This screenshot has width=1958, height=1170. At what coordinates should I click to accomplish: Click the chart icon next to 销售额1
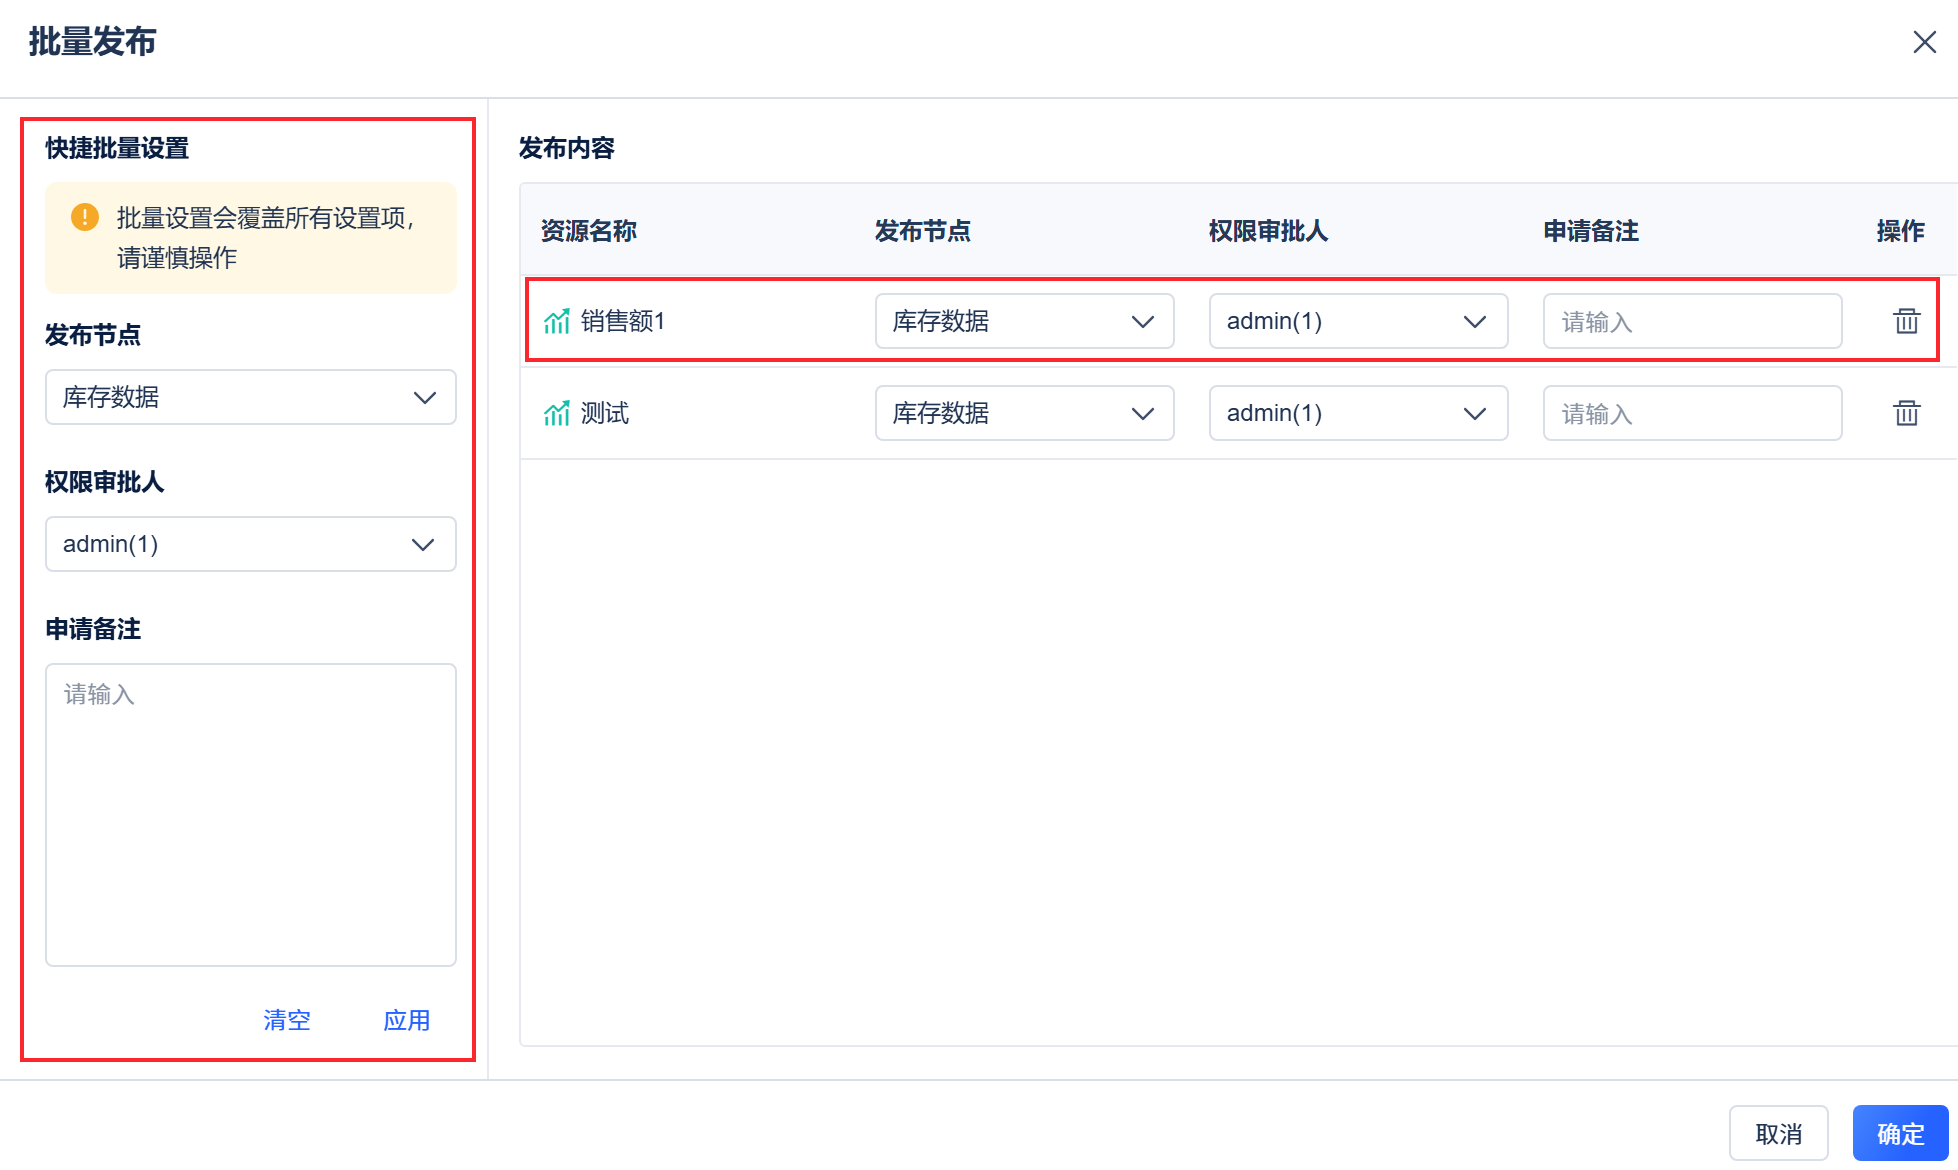point(557,321)
